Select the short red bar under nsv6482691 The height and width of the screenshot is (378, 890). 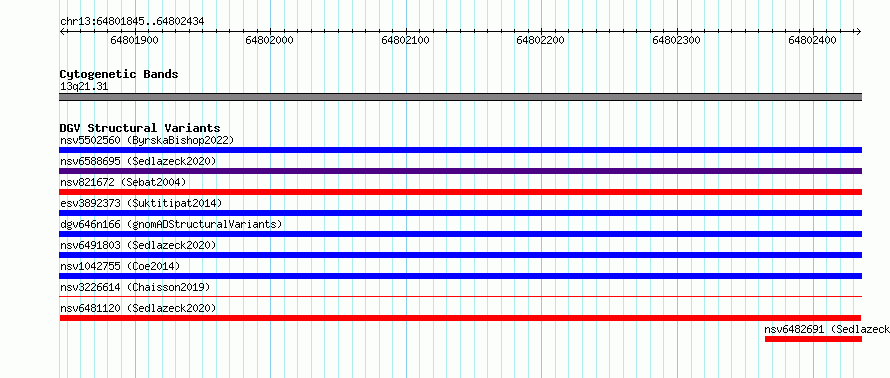(x=813, y=339)
